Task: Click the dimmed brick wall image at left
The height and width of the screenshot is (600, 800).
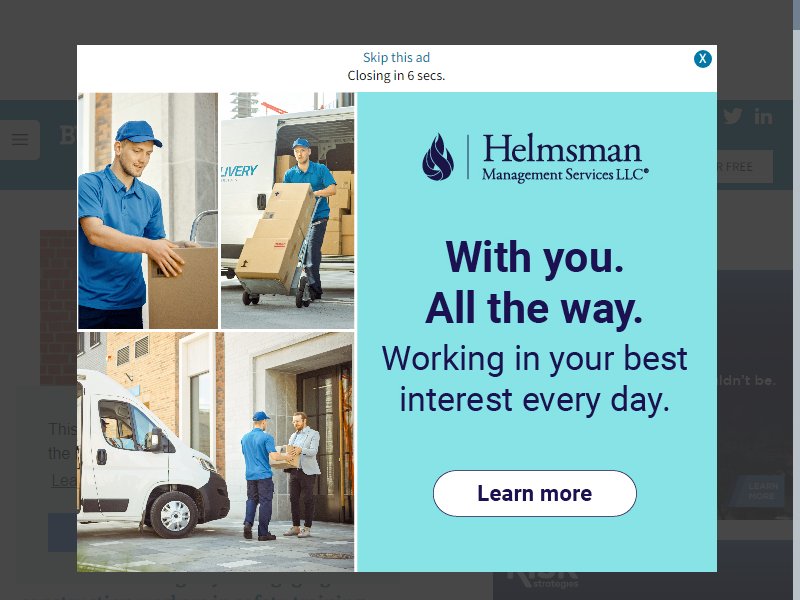Action: click(59, 308)
